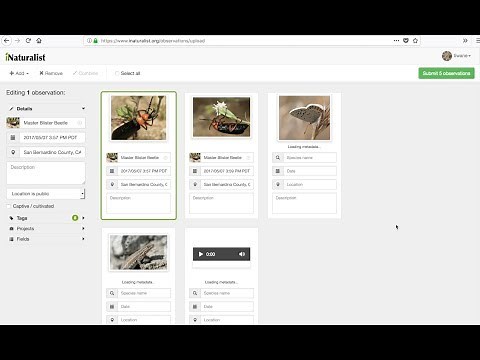Click Date field on butterfly card

(310, 171)
